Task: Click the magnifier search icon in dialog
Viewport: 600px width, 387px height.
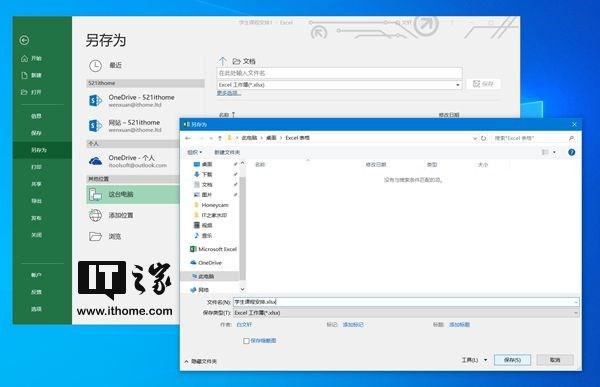Action: coord(571,138)
